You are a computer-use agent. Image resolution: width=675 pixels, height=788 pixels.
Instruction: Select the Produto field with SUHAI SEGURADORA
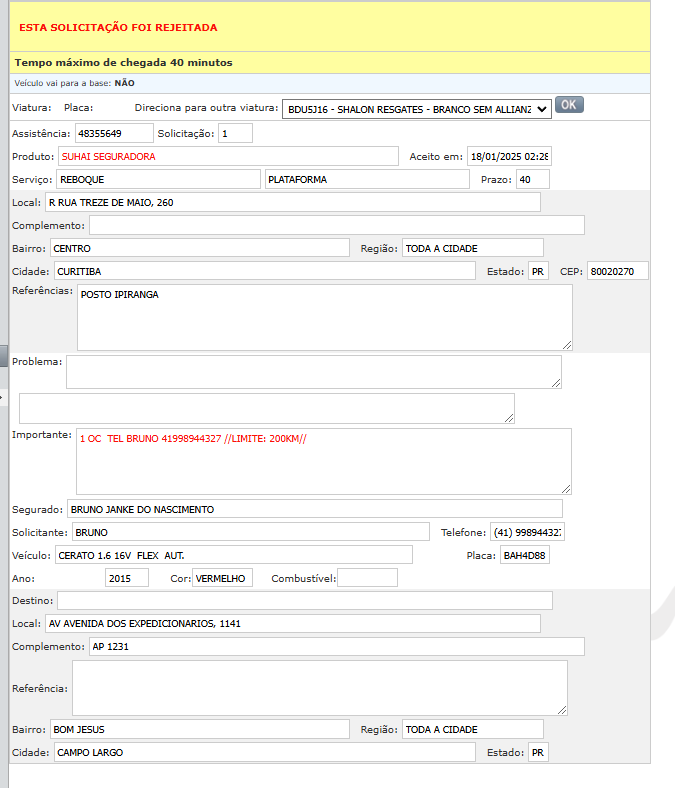pyautogui.click(x=228, y=156)
